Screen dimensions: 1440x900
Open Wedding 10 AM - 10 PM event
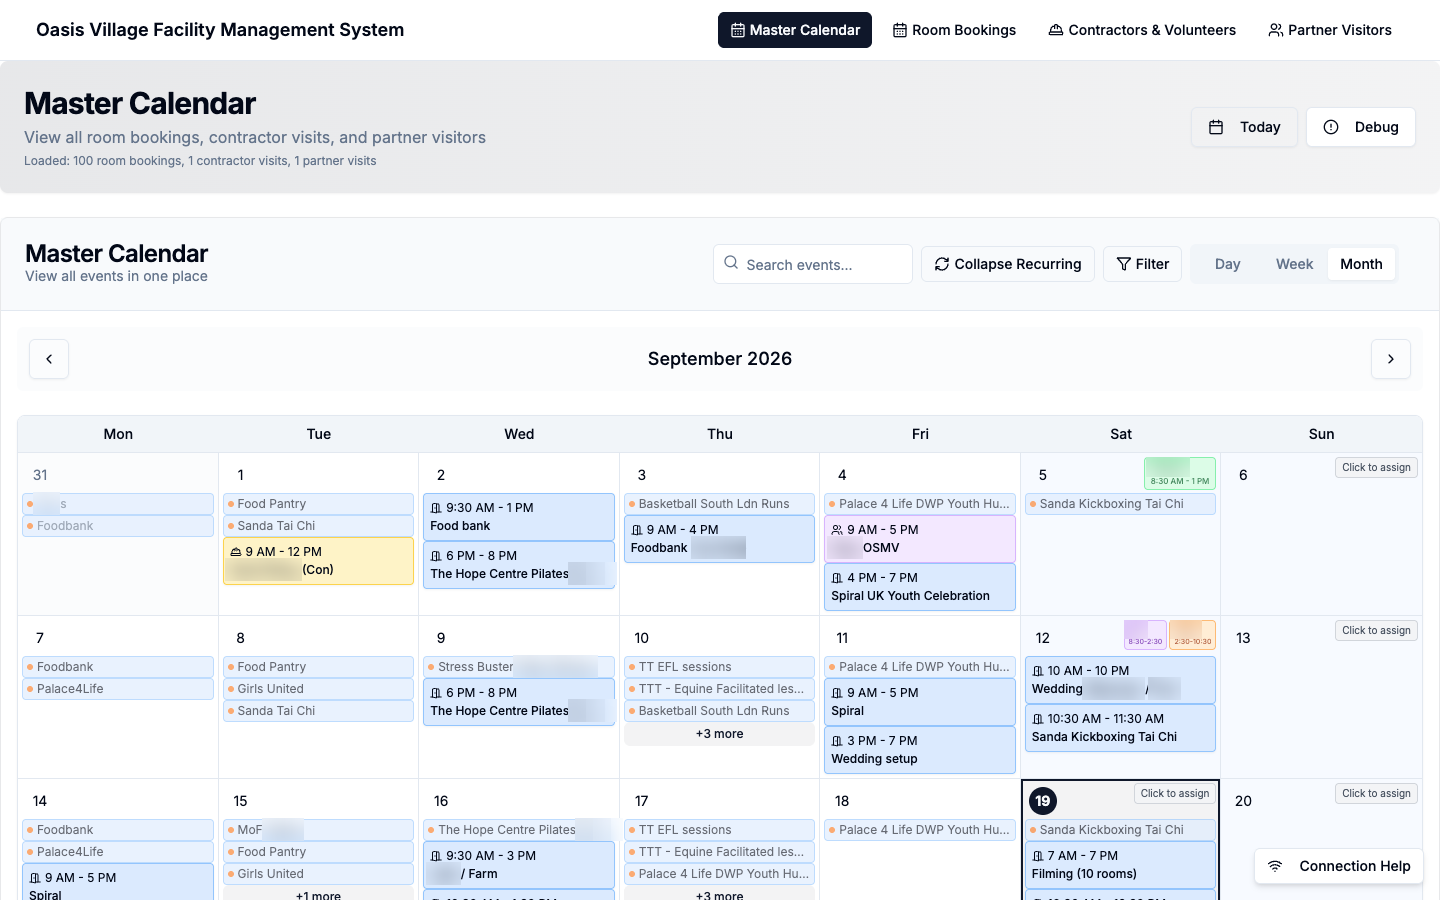[1120, 680]
